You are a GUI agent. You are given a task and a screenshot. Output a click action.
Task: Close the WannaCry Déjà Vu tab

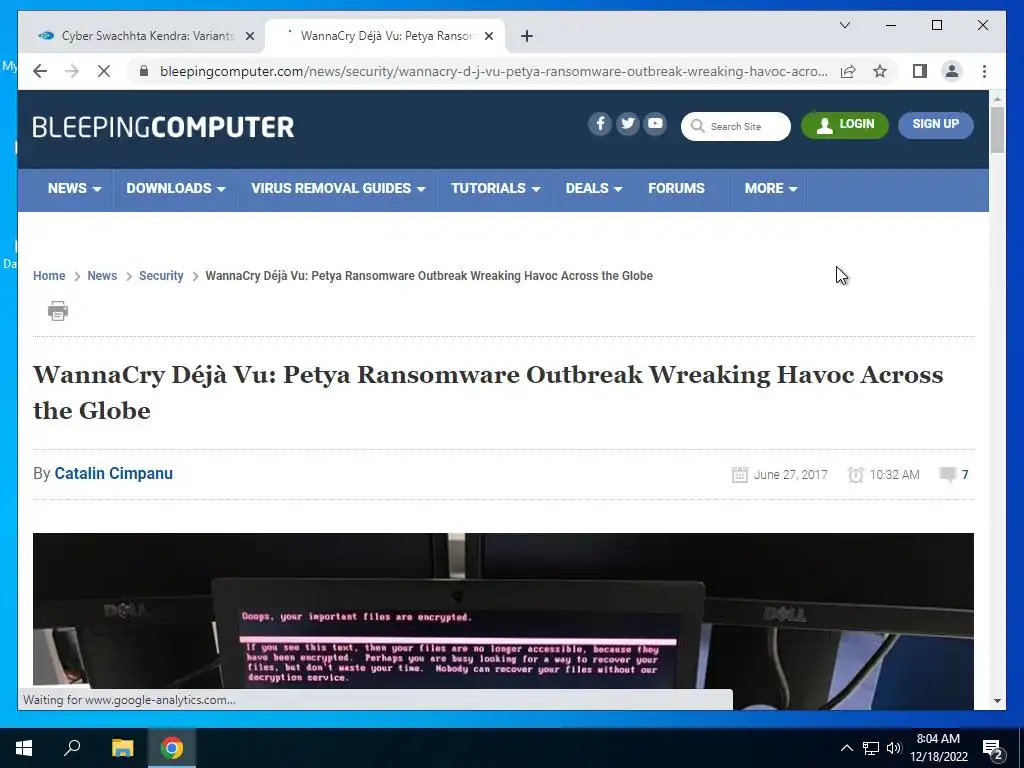tap(488, 36)
